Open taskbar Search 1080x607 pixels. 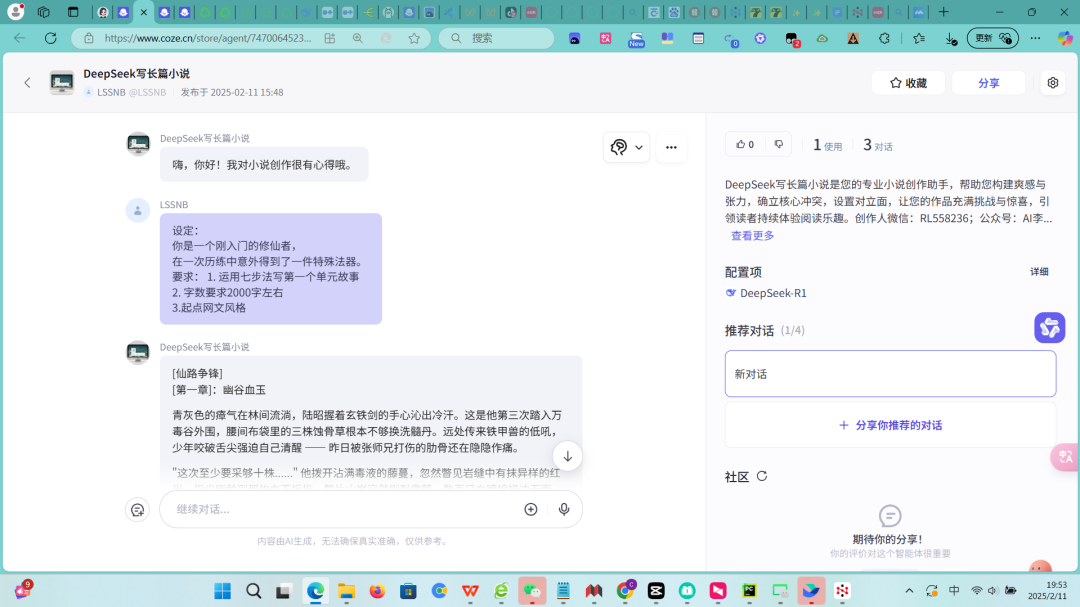click(x=253, y=590)
